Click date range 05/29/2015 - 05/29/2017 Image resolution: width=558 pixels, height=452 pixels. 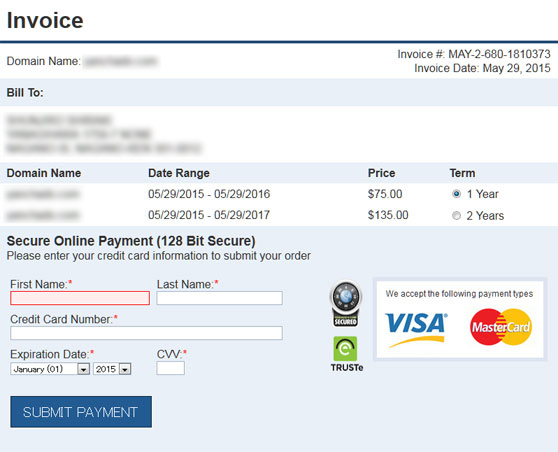pos(209,215)
